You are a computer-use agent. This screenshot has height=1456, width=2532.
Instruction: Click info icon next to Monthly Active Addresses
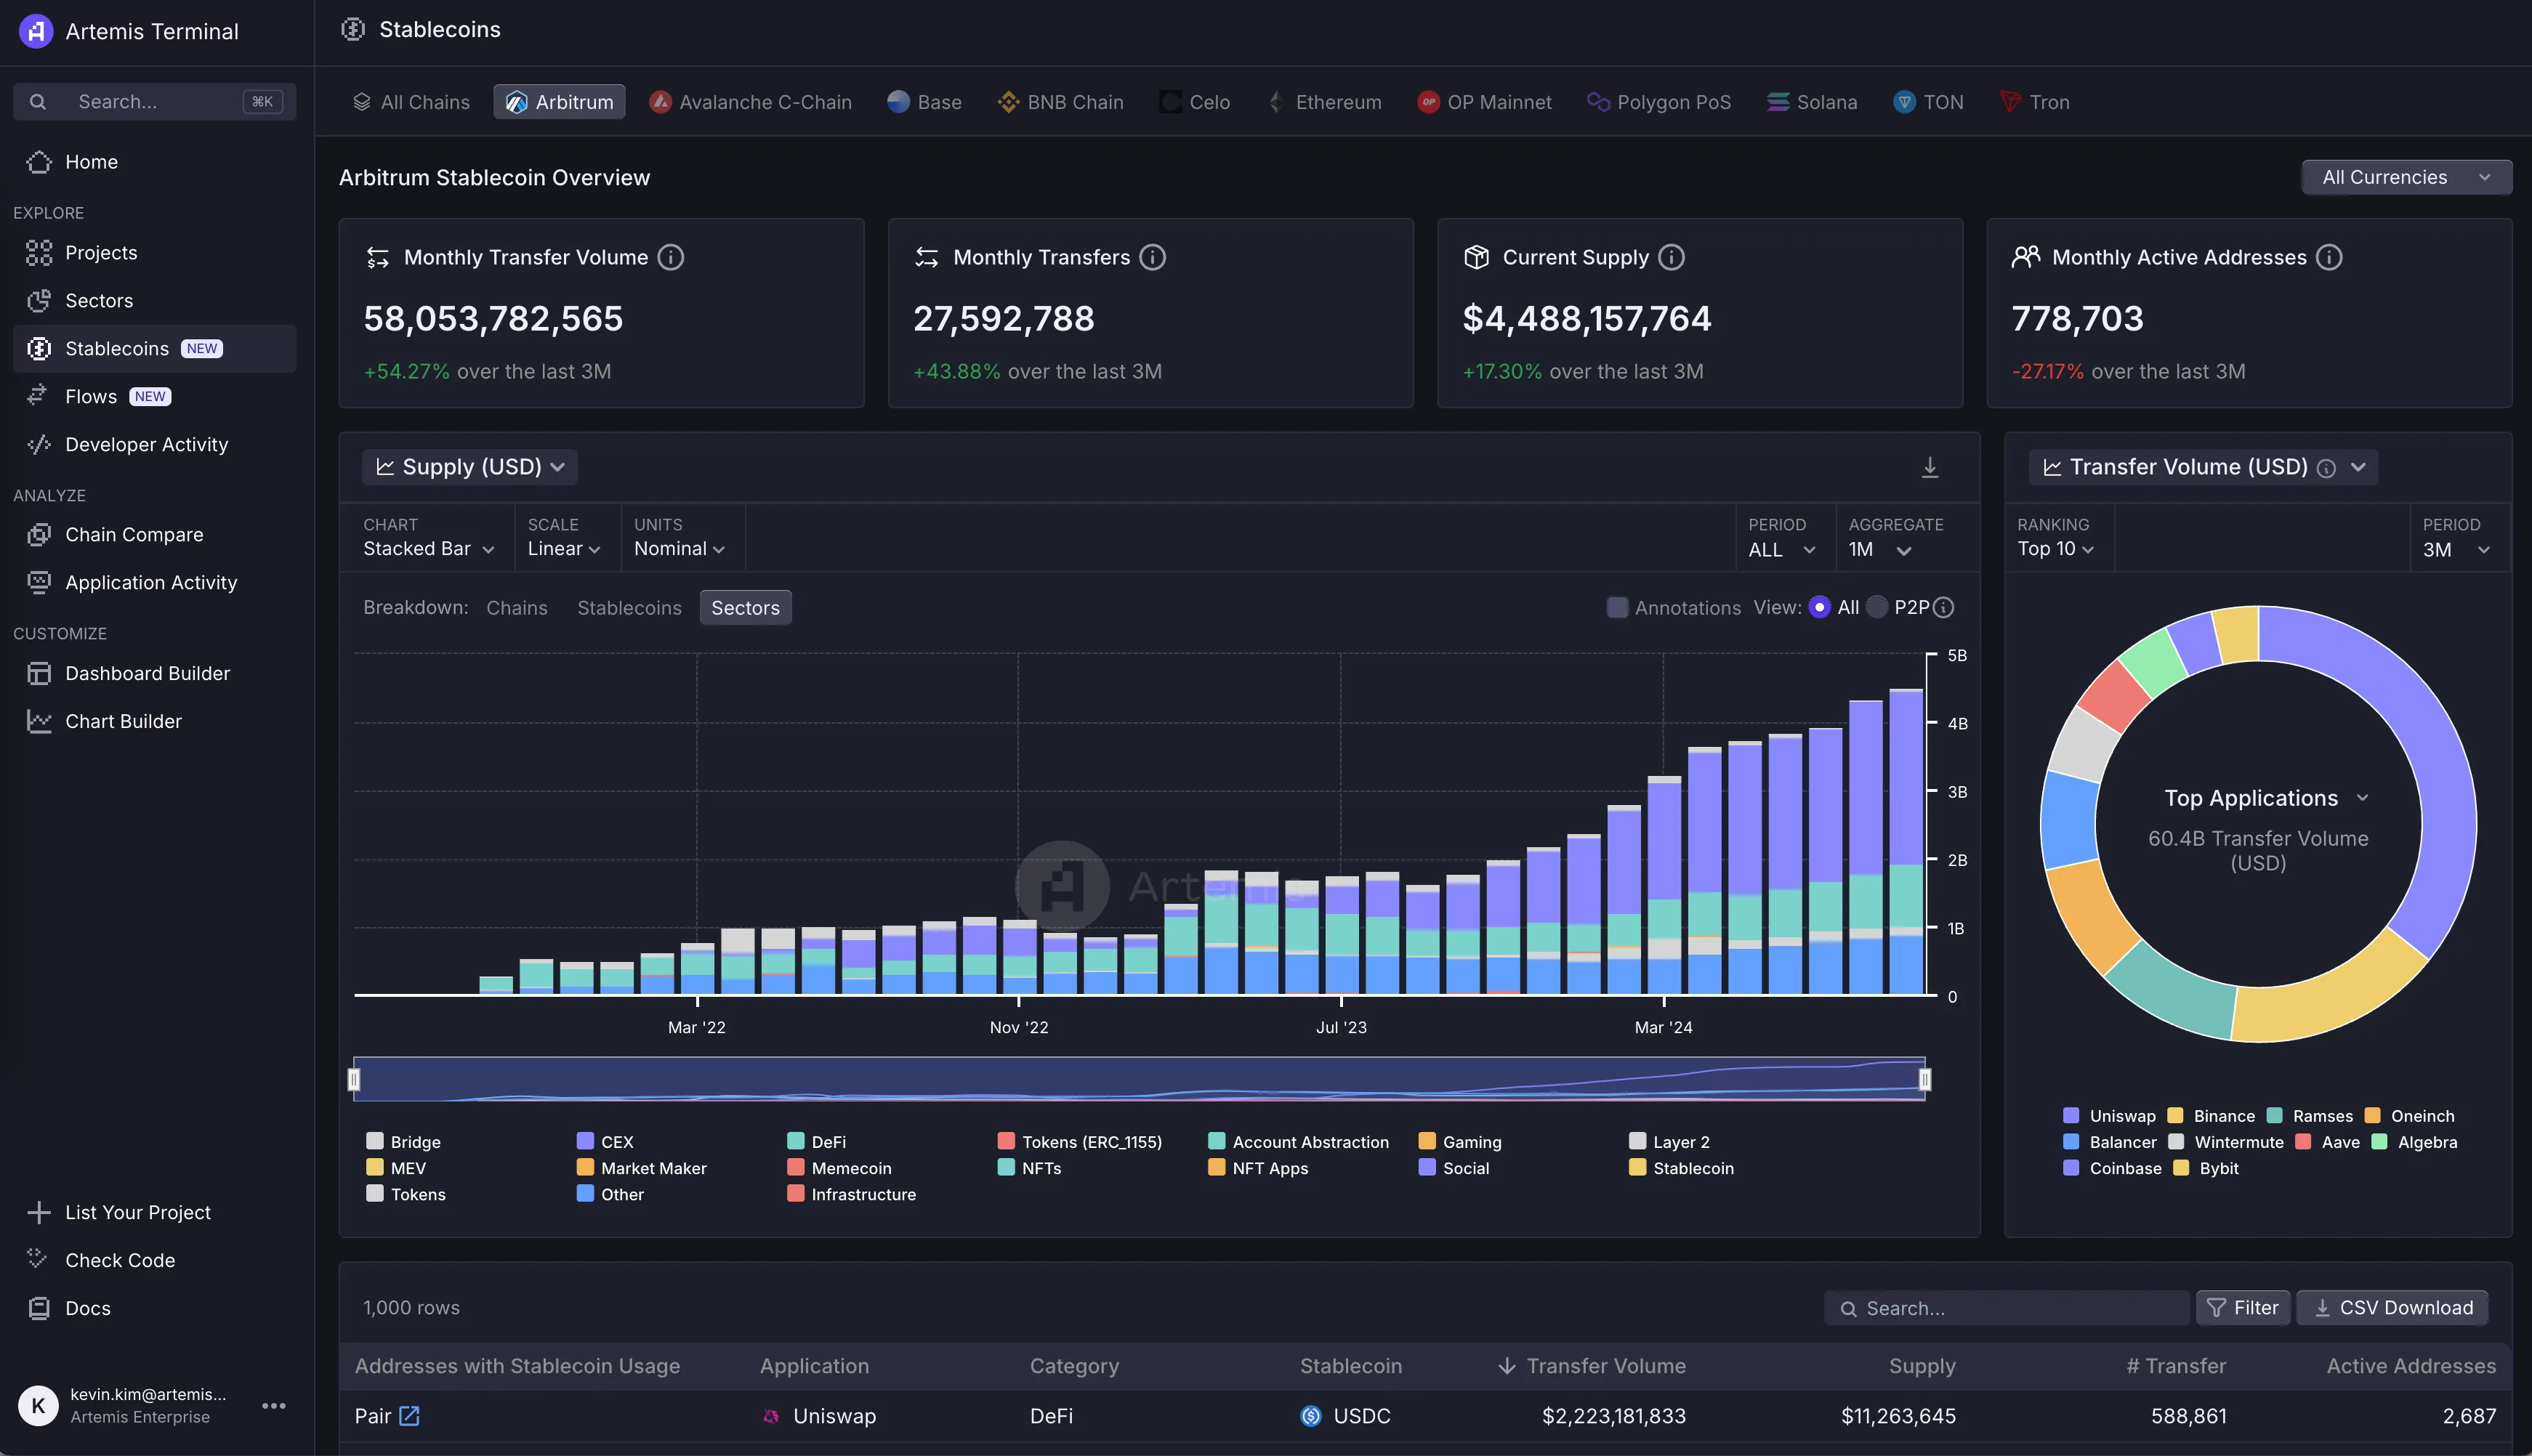2330,258
